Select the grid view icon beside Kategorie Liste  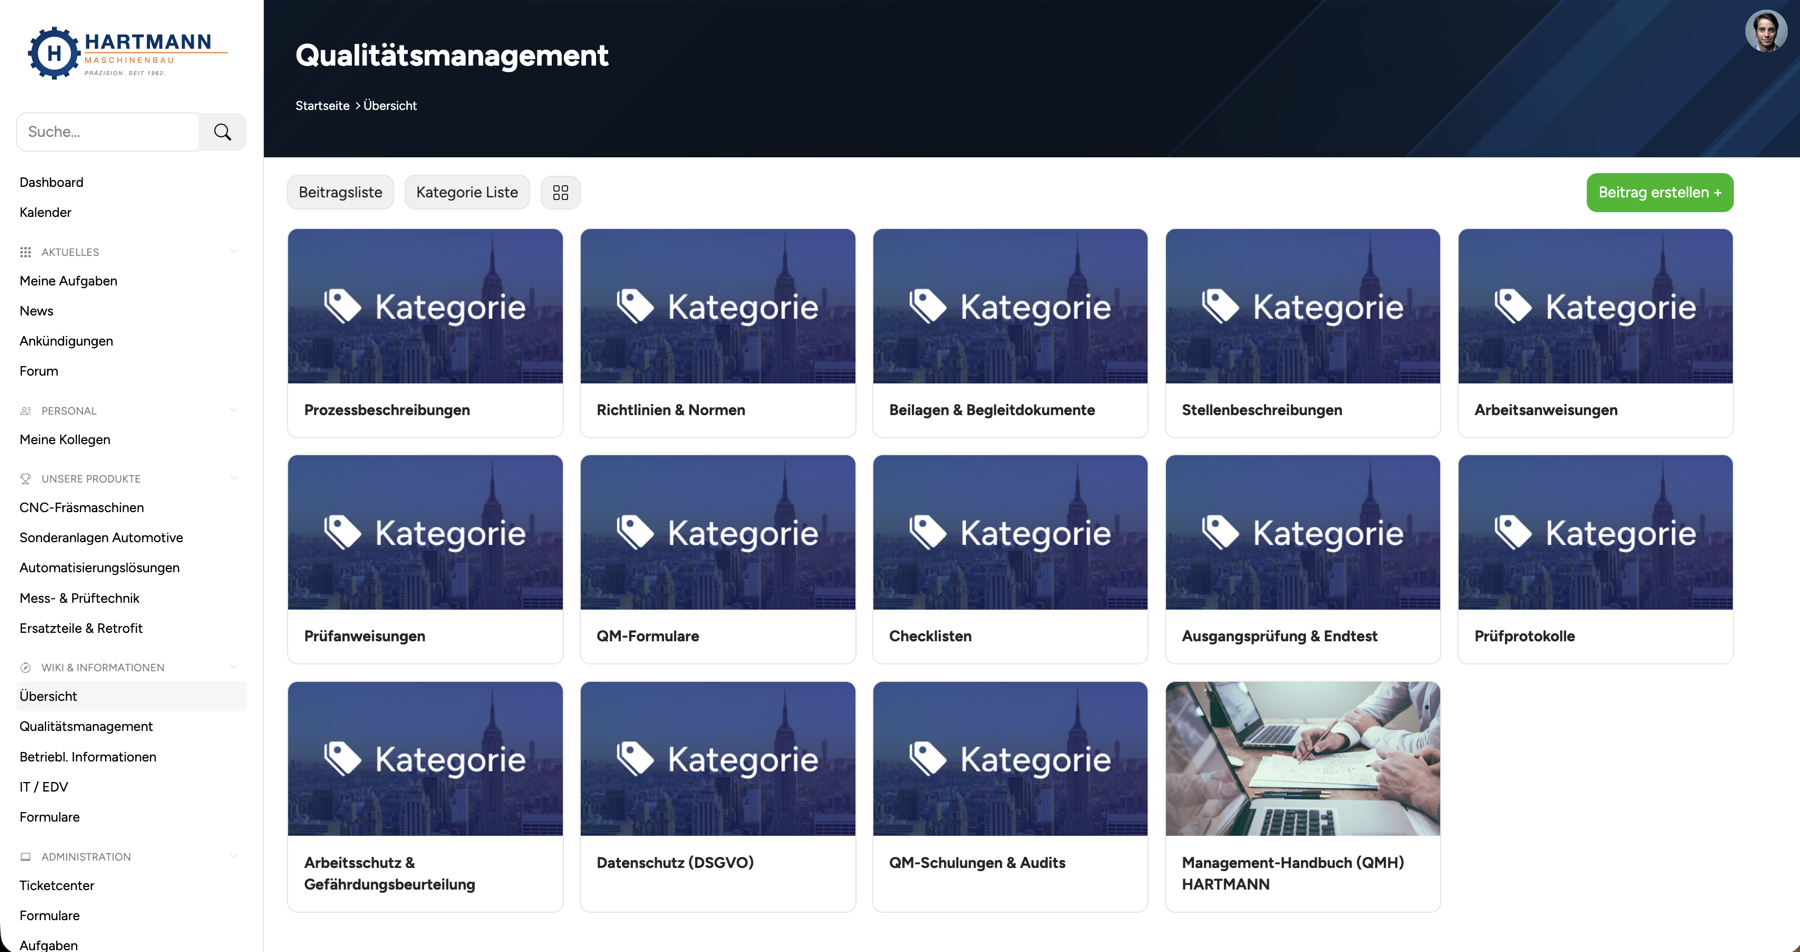tap(560, 192)
